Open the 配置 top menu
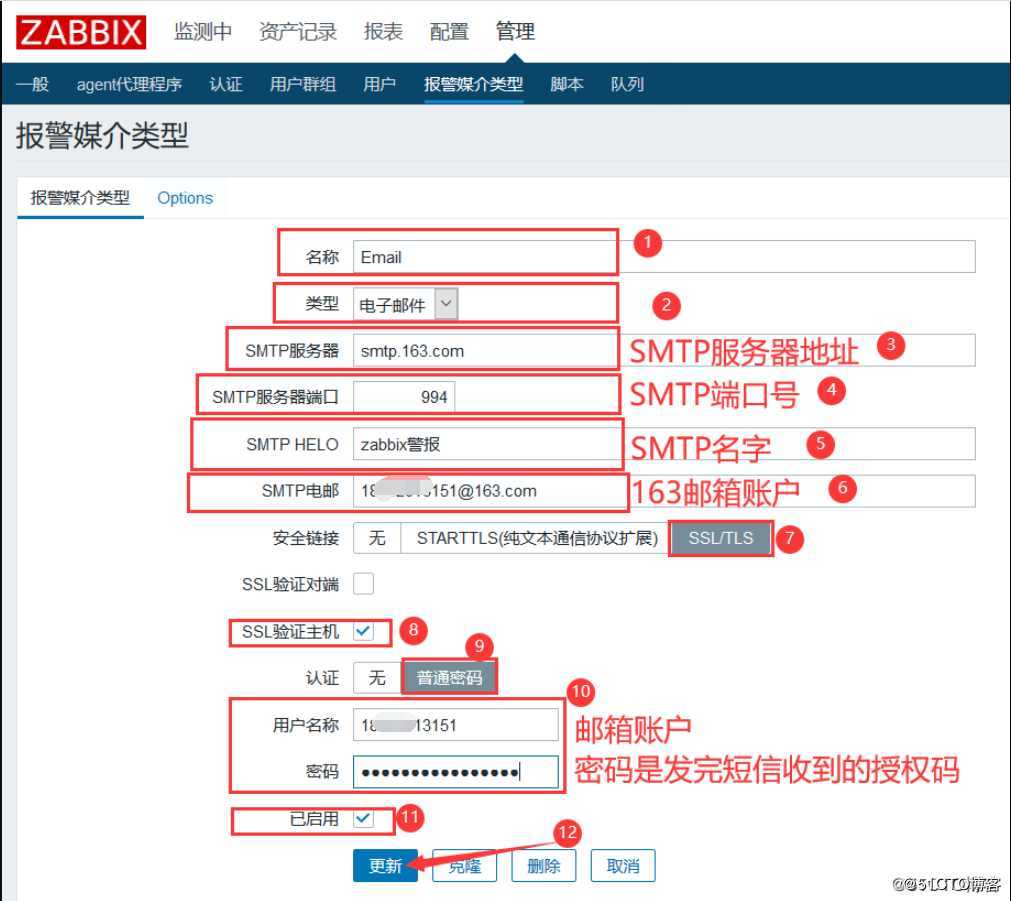The image size is (1011, 901). (449, 31)
